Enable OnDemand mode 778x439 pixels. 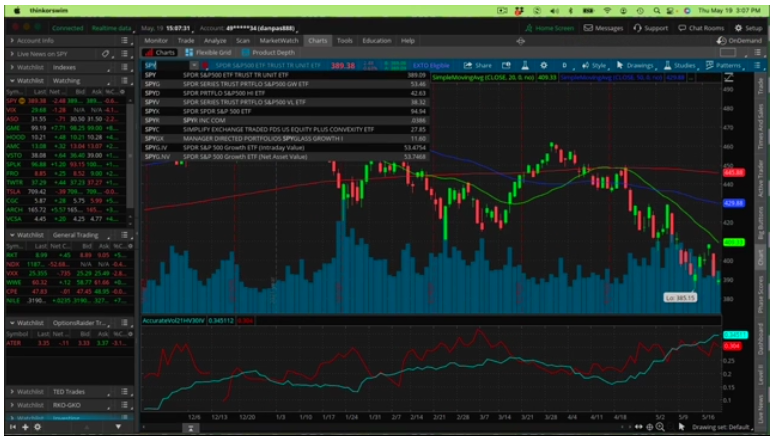click(739, 41)
